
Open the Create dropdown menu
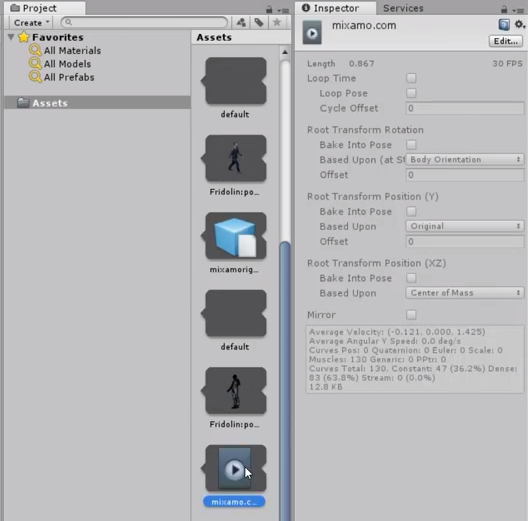tap(31, 23)
